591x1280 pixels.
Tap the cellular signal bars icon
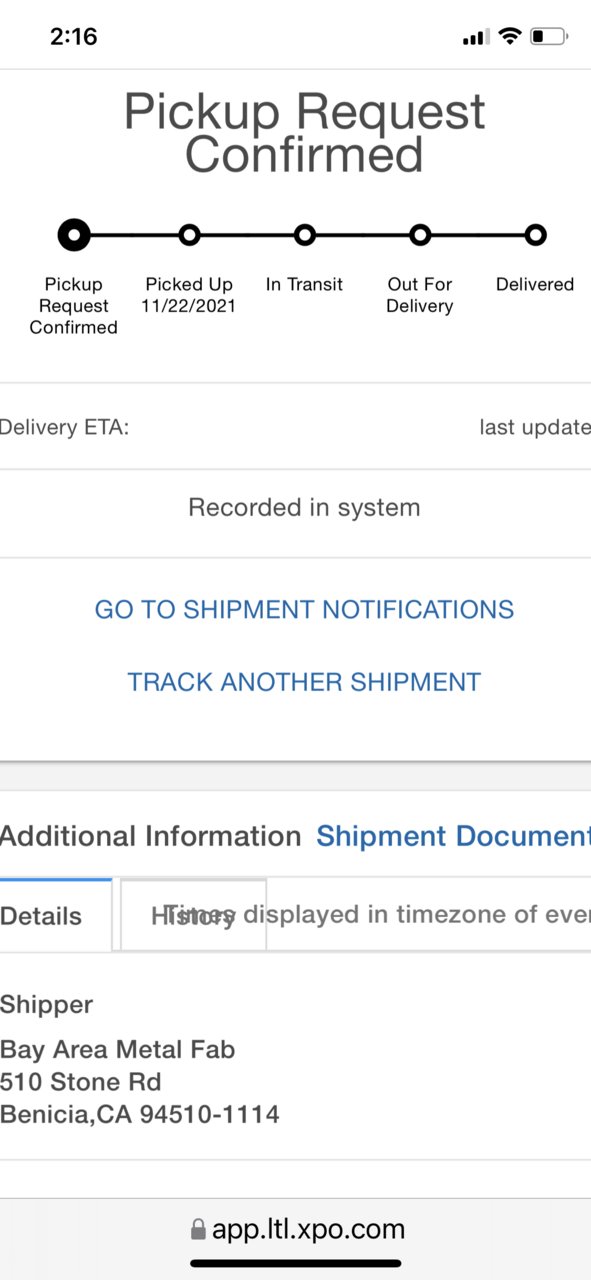475,38
